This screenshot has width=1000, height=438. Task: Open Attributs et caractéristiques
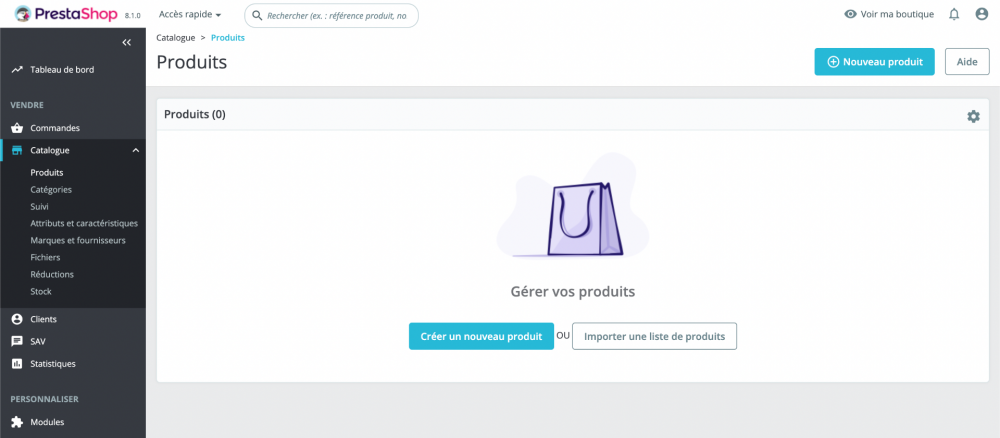pos(84,223)
